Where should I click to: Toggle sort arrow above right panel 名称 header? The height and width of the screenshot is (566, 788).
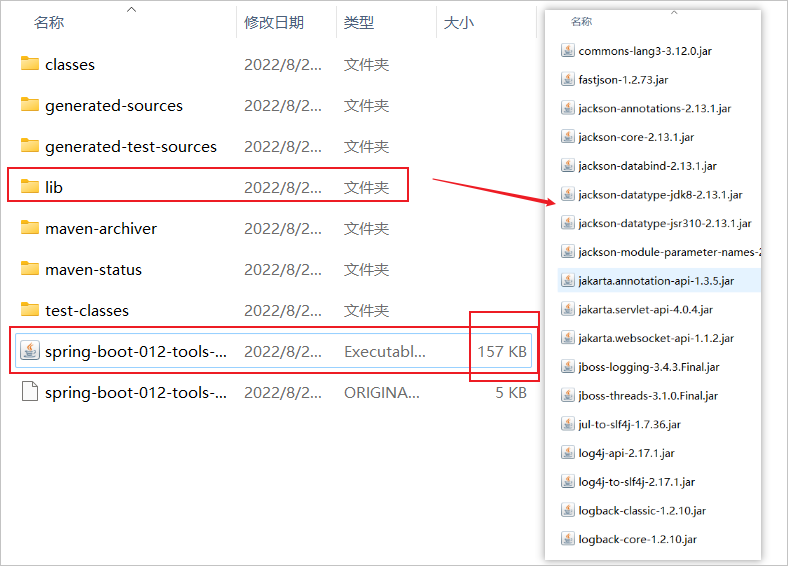pos(674,13)
